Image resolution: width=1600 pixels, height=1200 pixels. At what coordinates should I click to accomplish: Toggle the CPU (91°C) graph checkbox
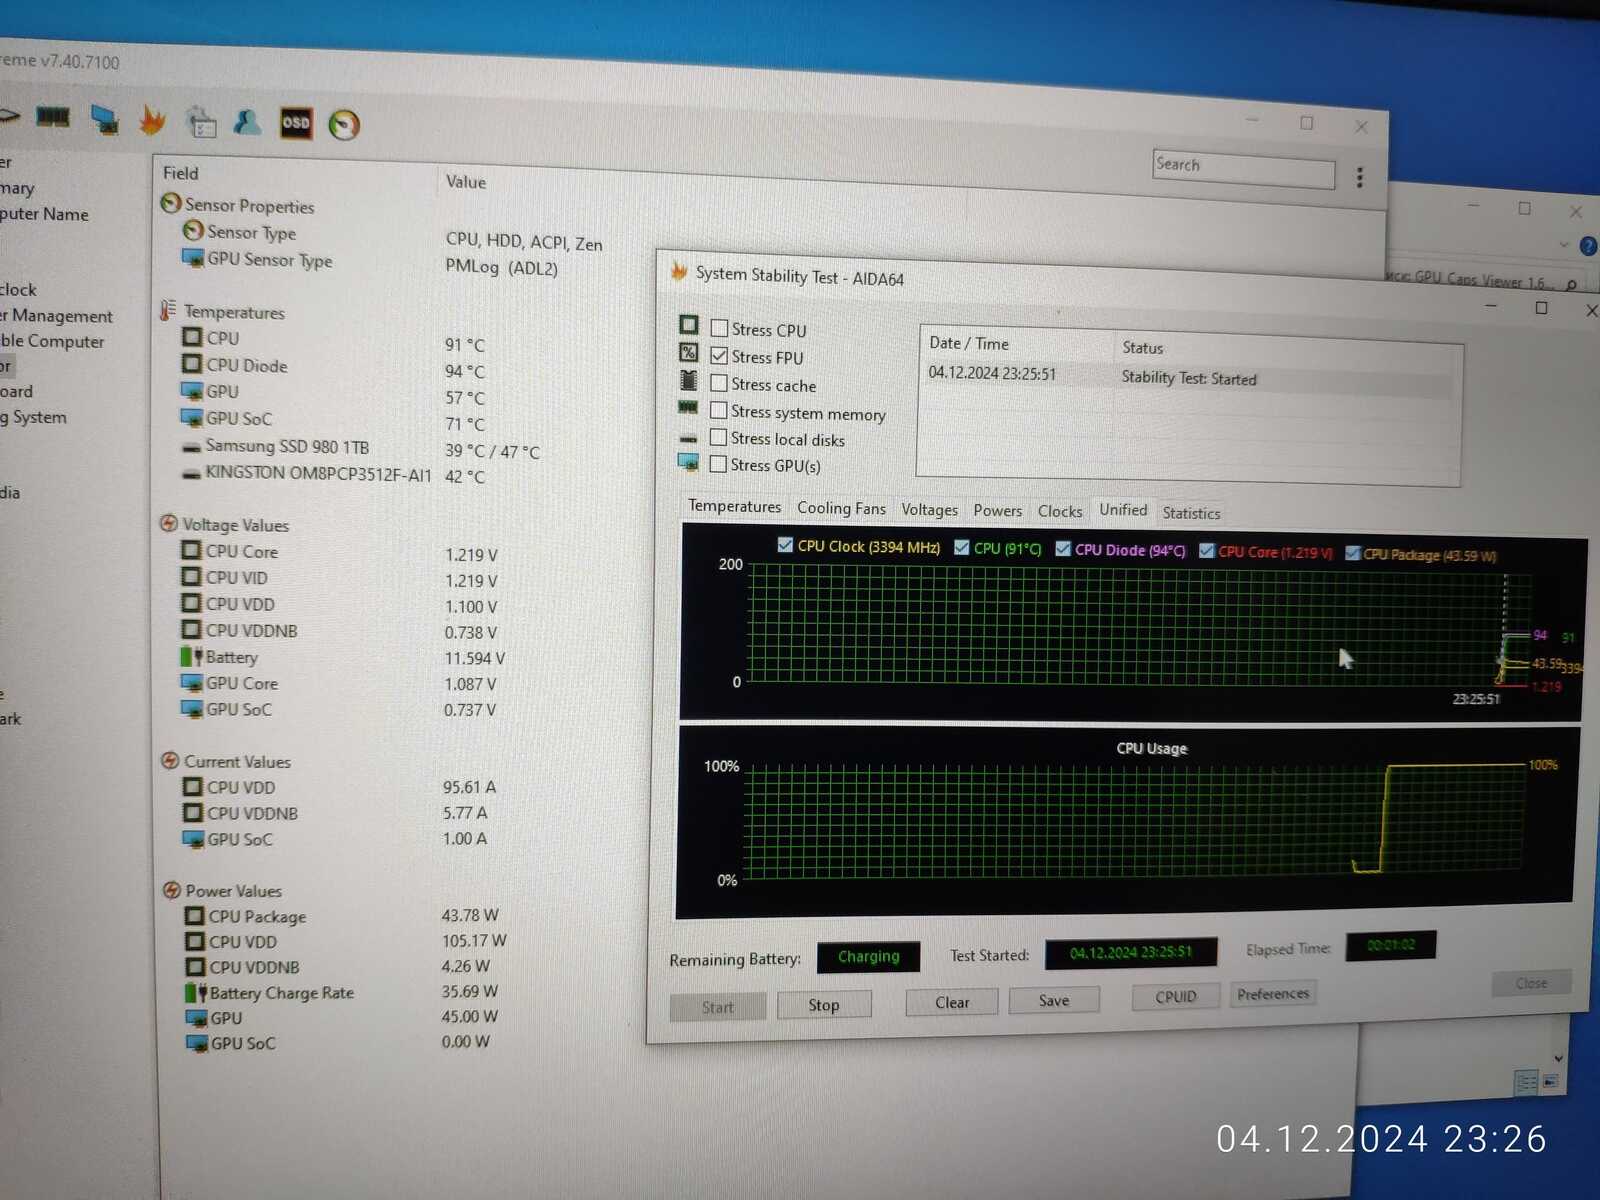[962, 548]
